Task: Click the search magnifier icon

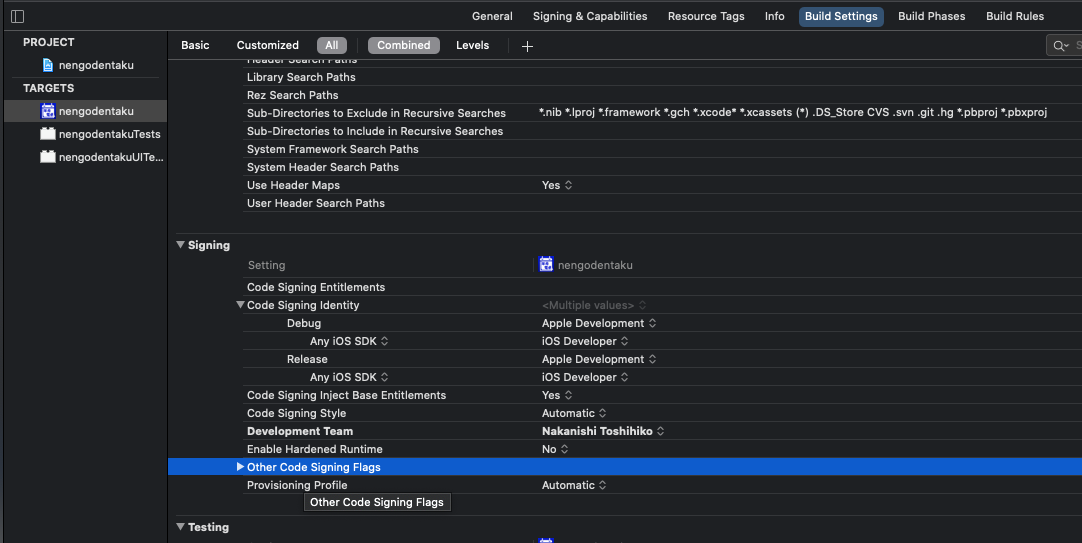Action: tap(1061, 46)
